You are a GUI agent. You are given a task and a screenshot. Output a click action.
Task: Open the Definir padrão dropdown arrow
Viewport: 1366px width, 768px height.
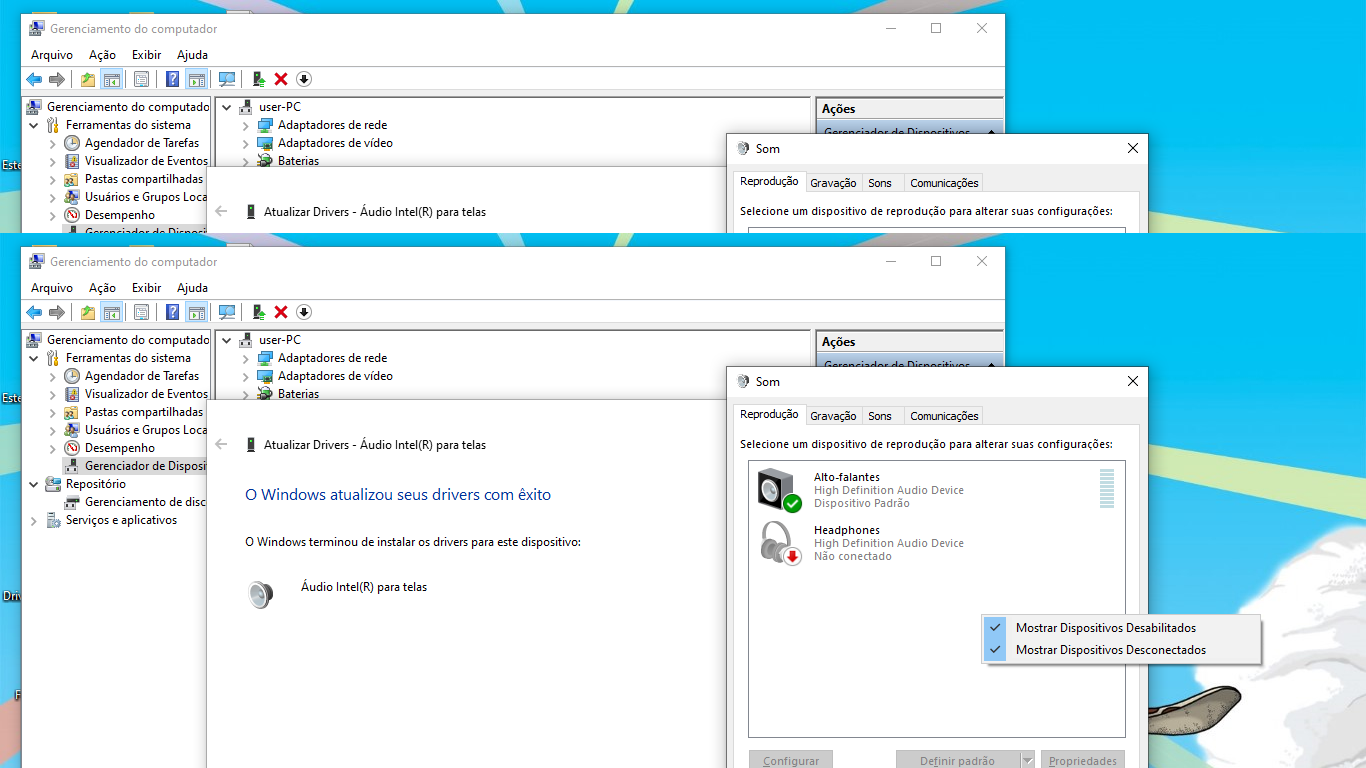tap(1027, 761)
